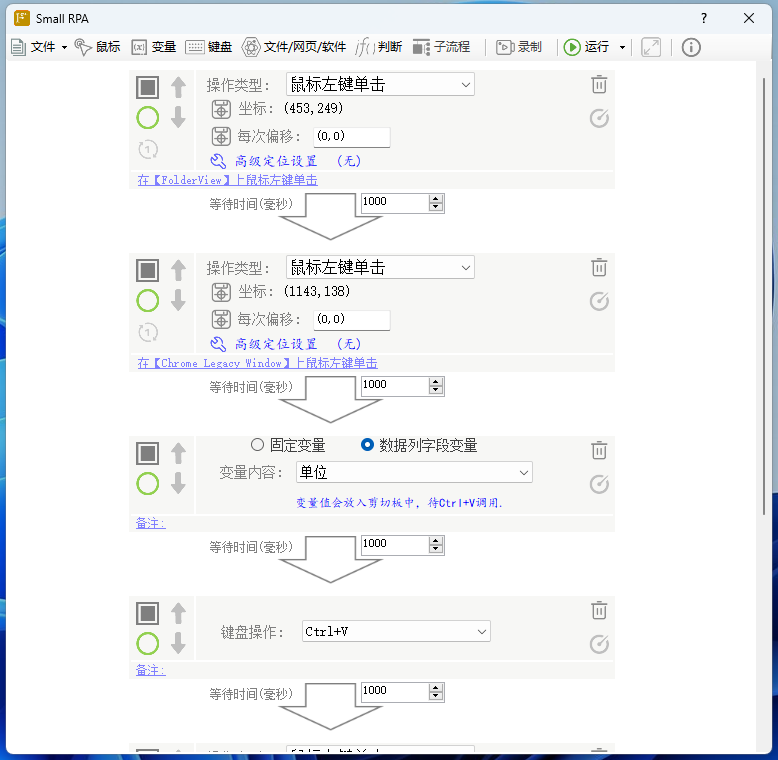The width and height of the screenshot is (778, 760).
Task: Open the 文件/网页/软件 toolbar item
Action: [x=294, y=47]
